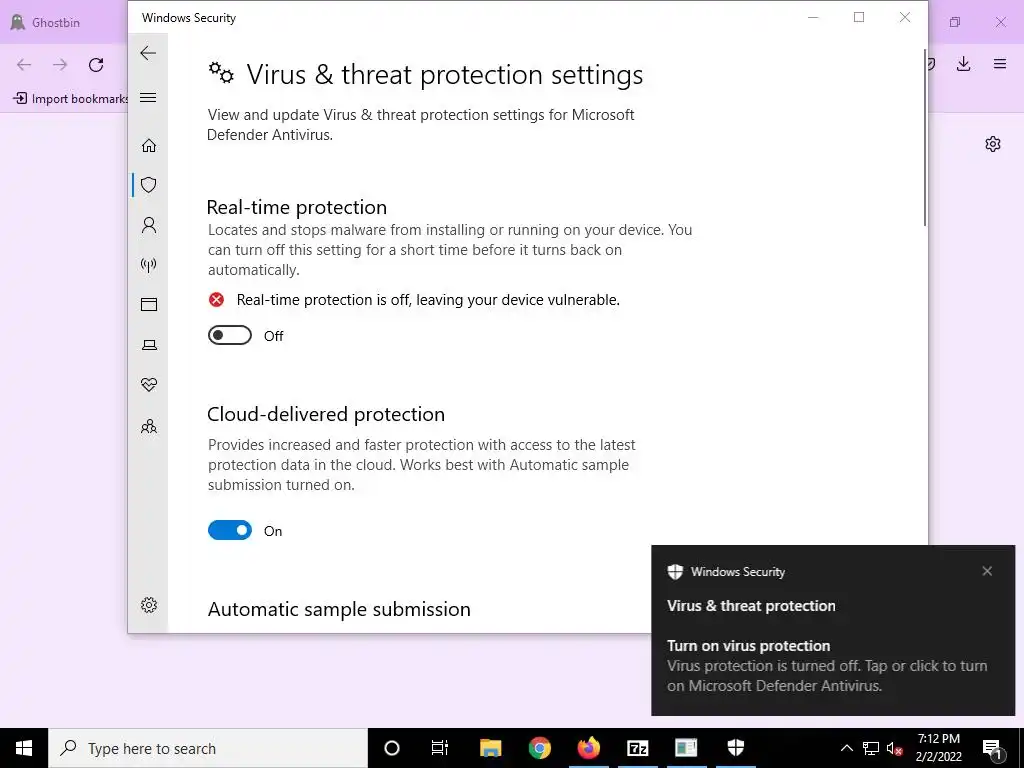Turn off Cloud-delivered protection toggle
The height and width of the screenshot is (768, 1024).
[230, 530]
